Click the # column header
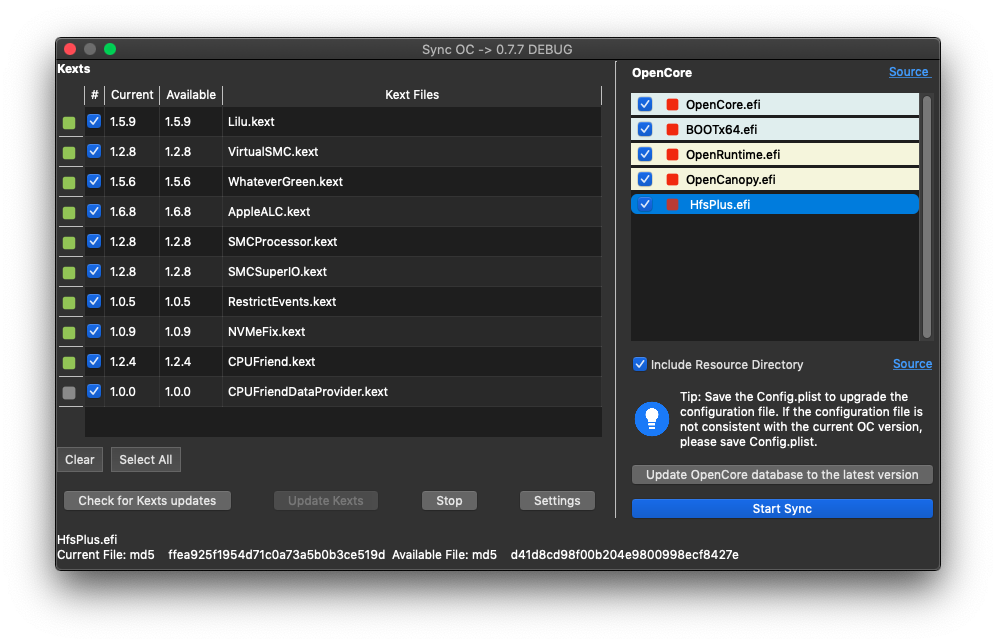 click(x=95, y=95)
